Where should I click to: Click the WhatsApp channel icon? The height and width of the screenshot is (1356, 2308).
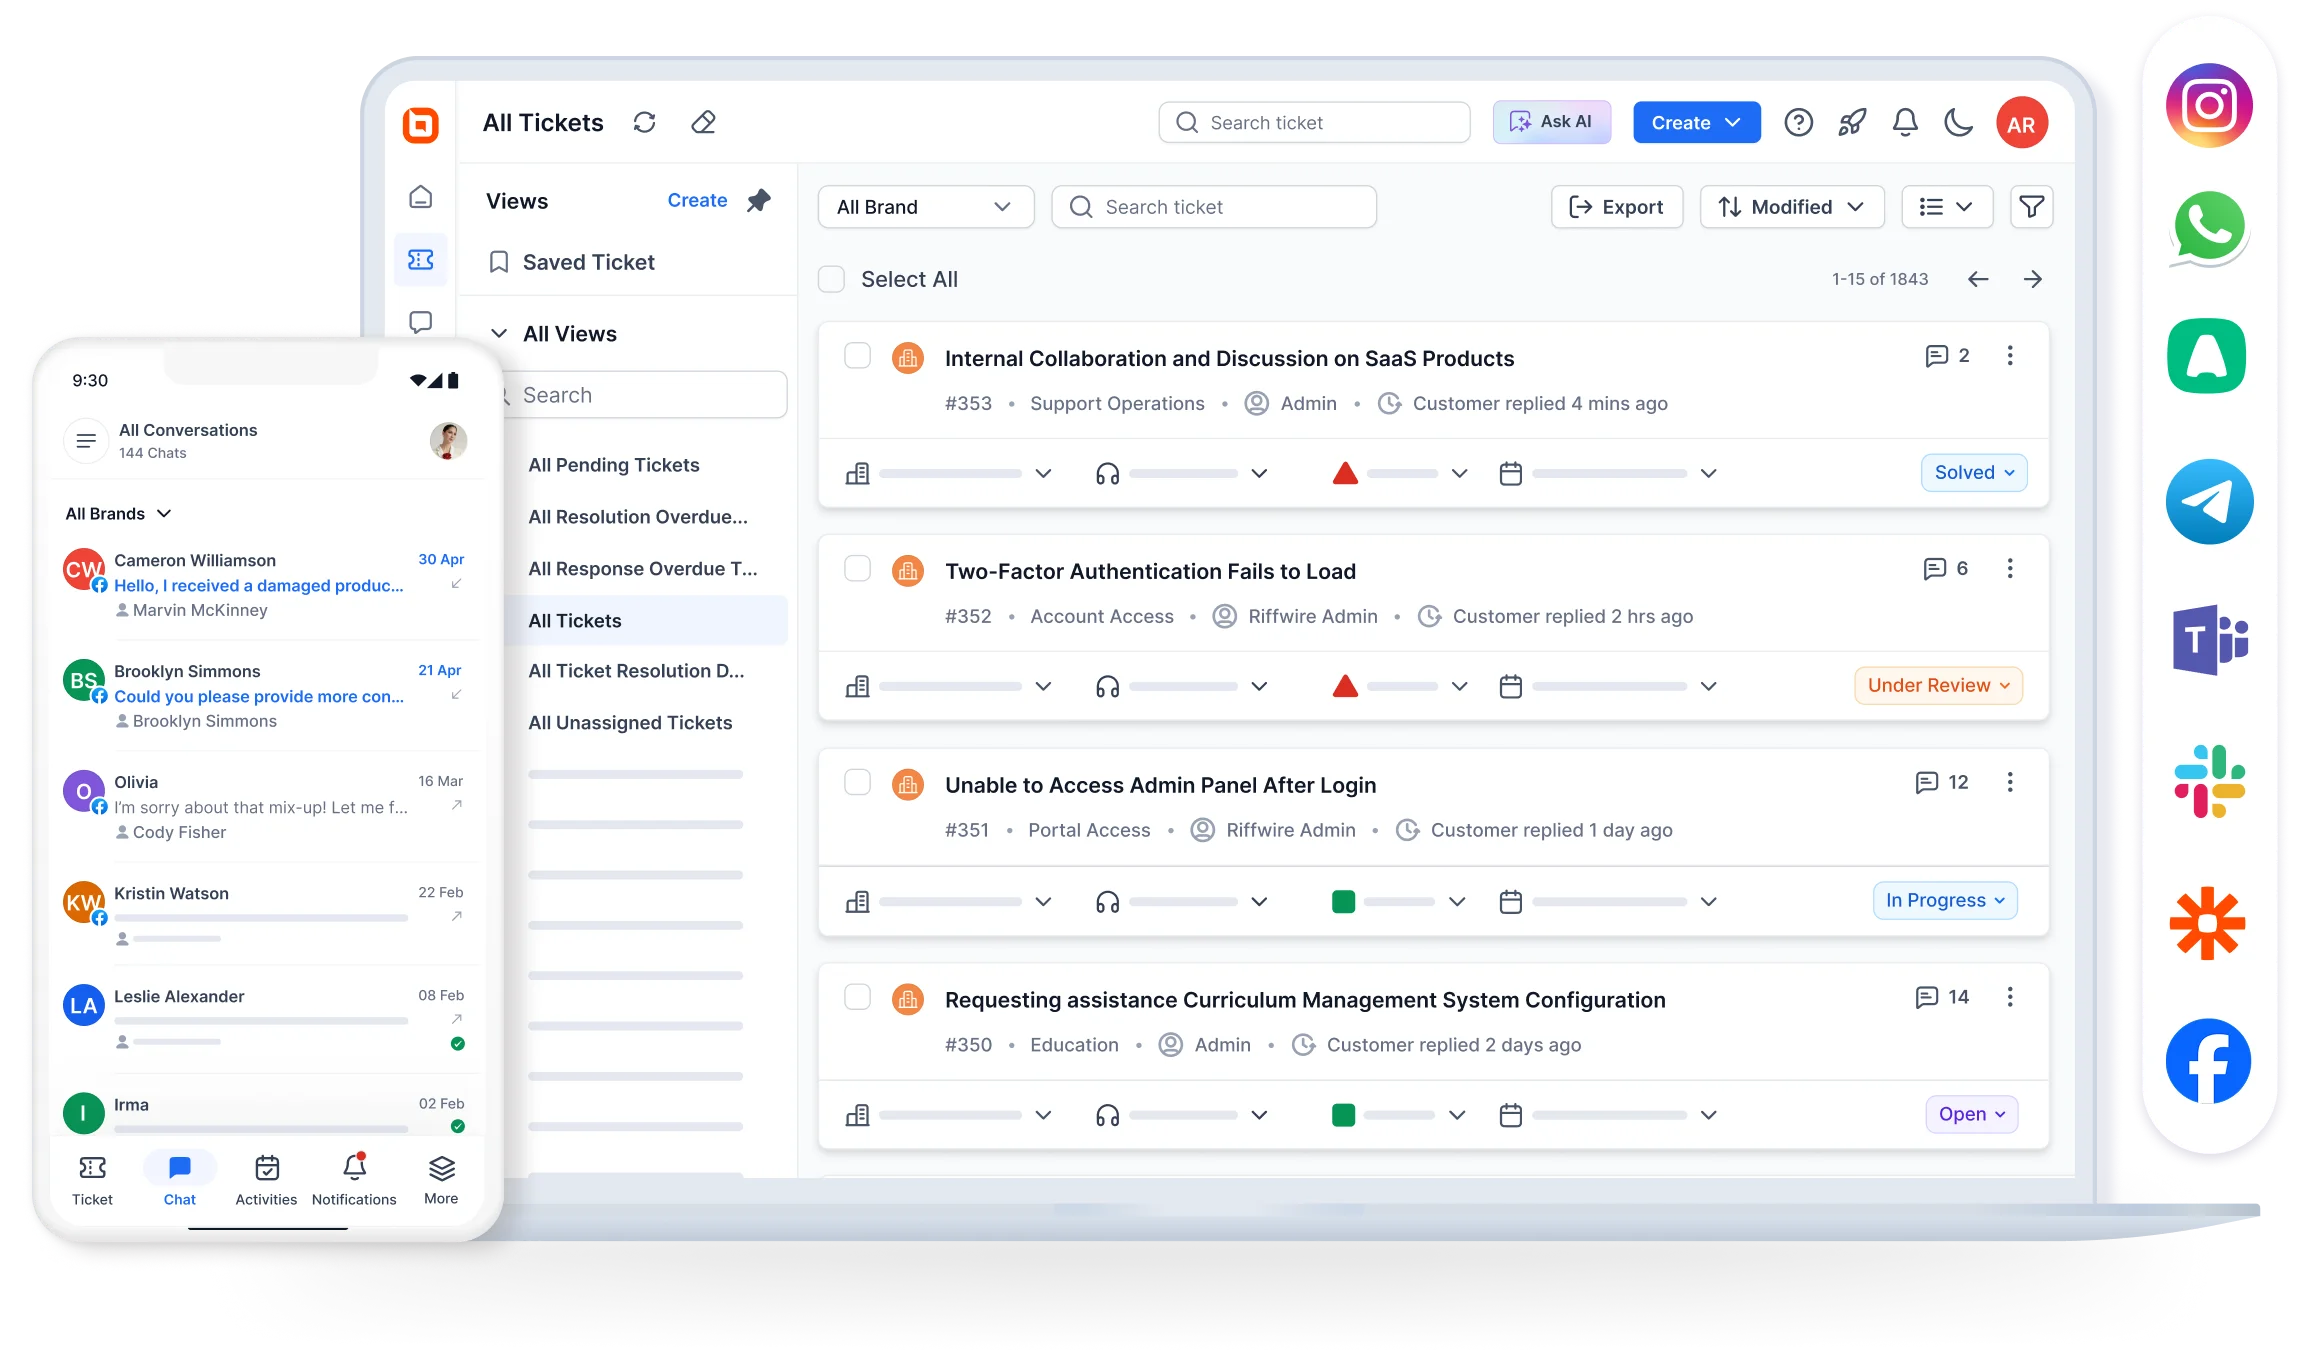coord(2208,229)
